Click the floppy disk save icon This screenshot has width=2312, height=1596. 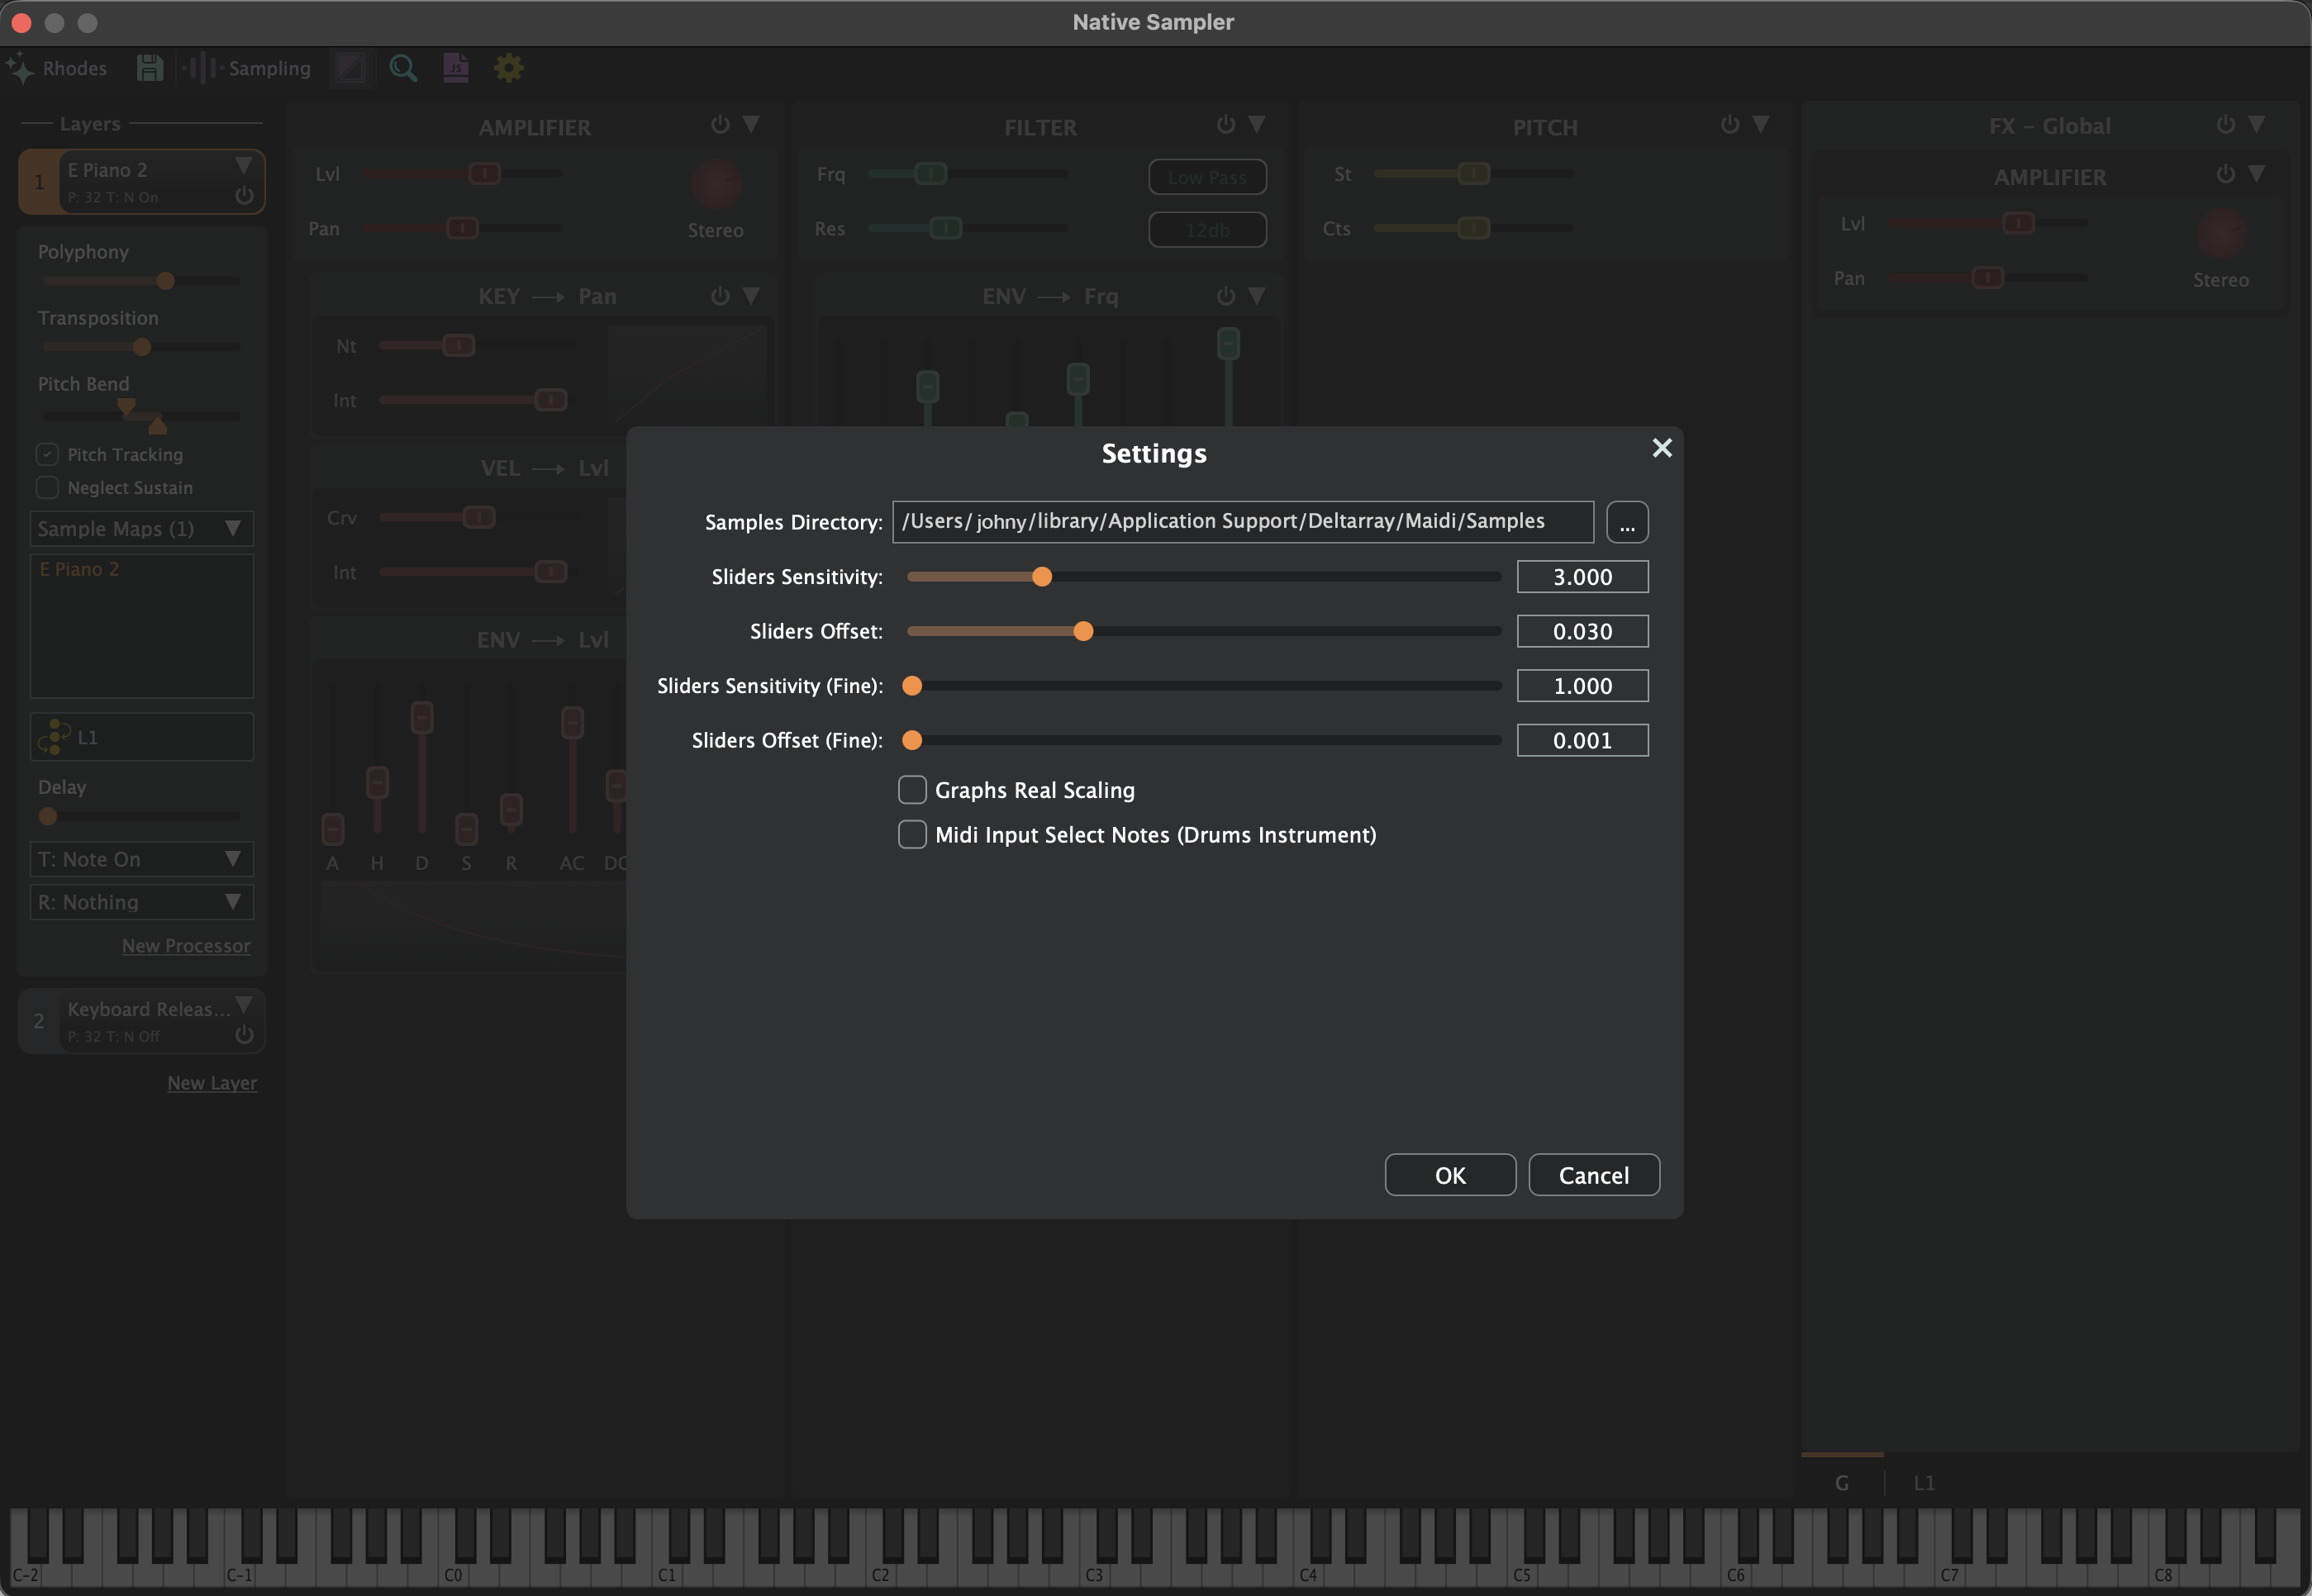click(150, 68)
